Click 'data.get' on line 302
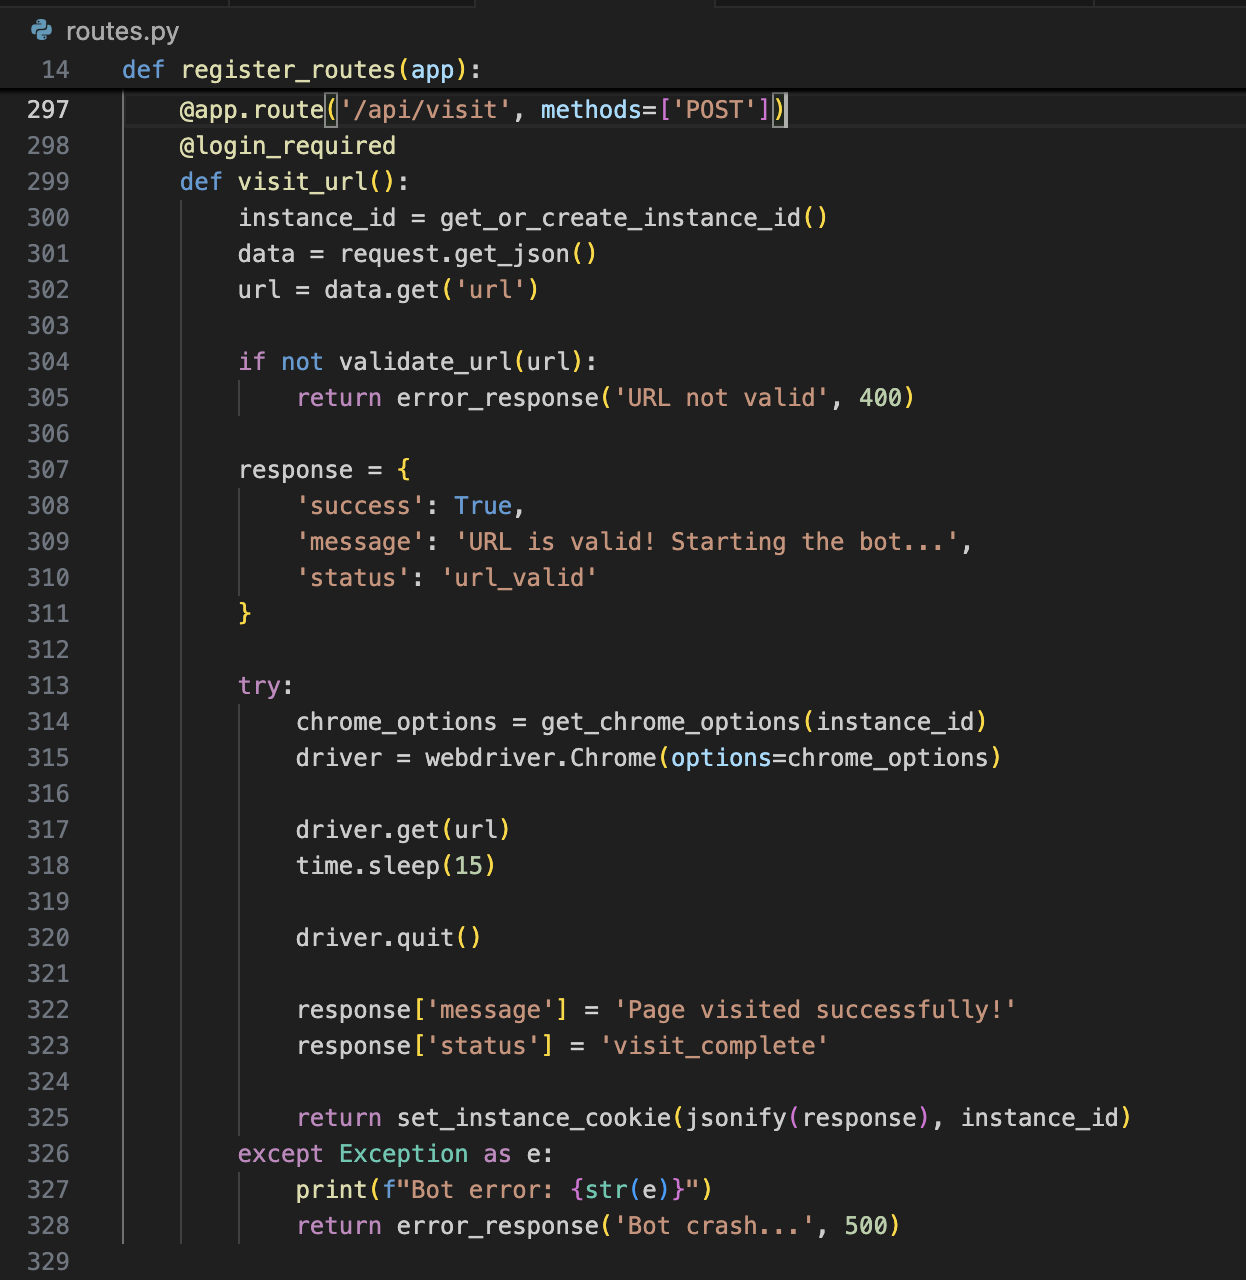This screenshot has height=1280, width=1246. tap(382, 290)
